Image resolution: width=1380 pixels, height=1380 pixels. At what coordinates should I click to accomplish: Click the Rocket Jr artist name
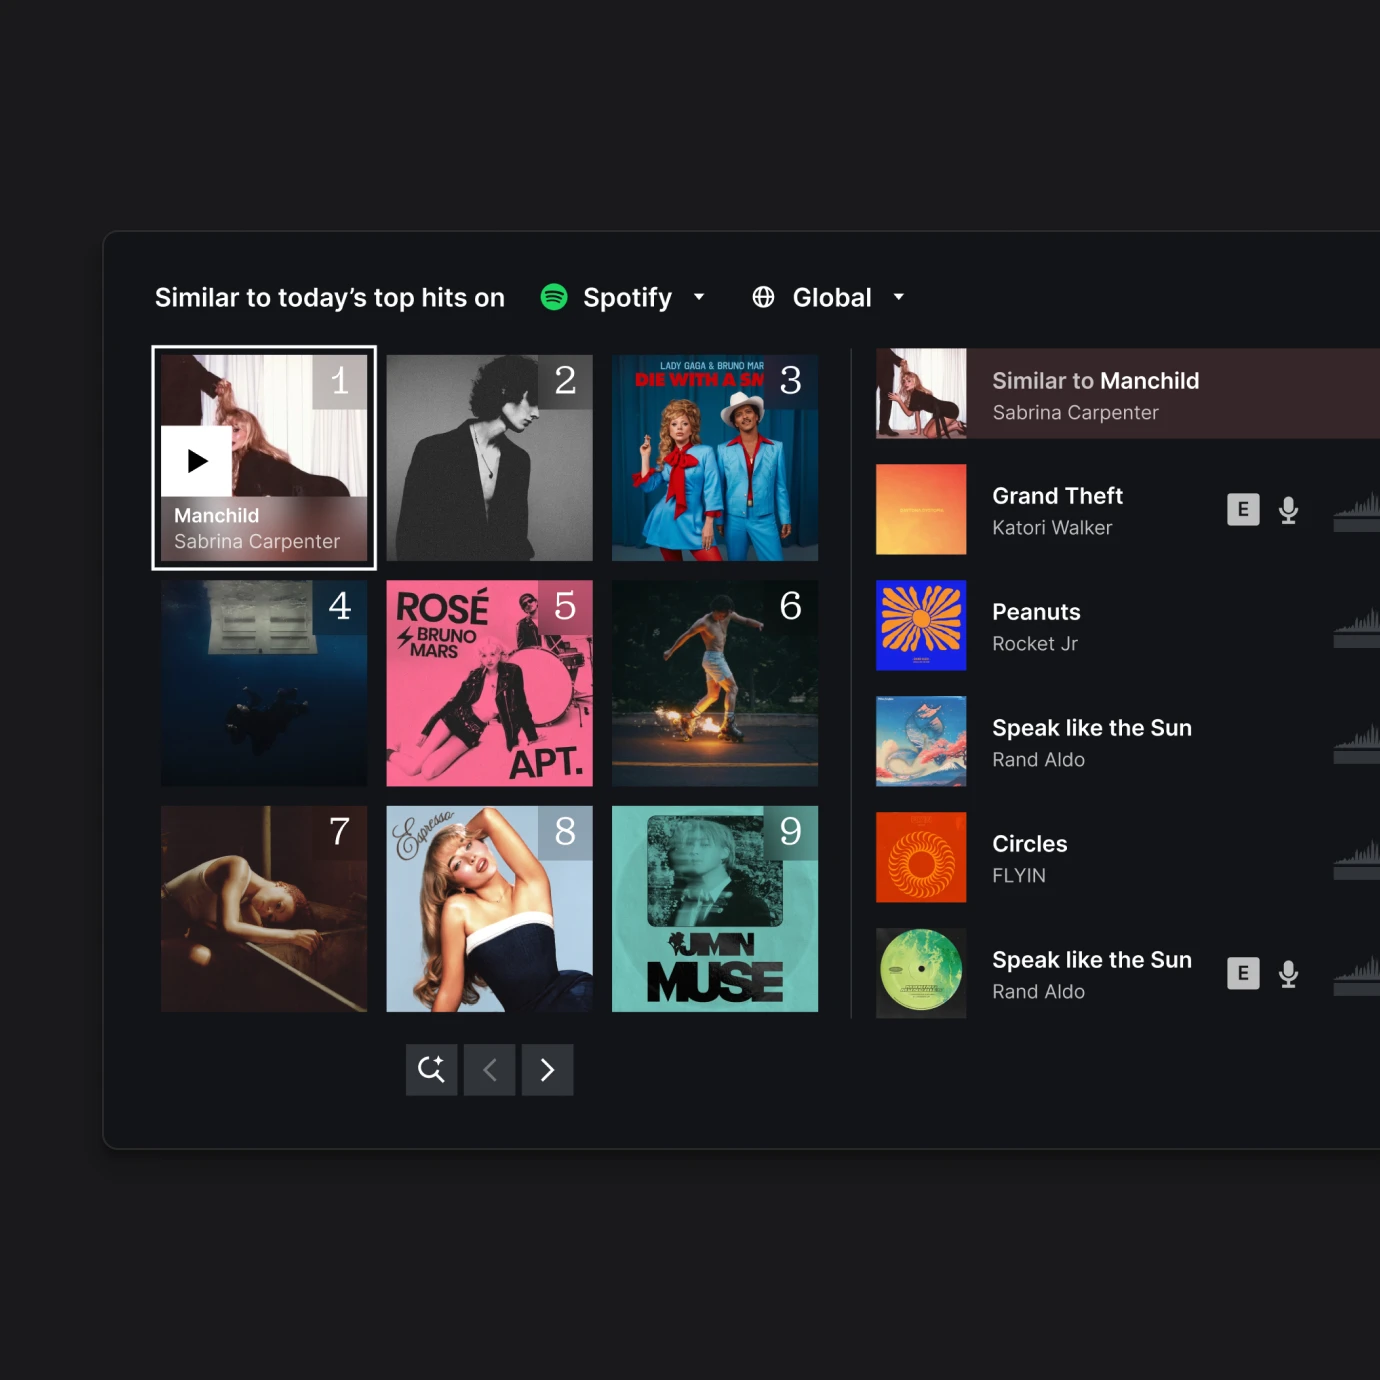[1035, 644]
